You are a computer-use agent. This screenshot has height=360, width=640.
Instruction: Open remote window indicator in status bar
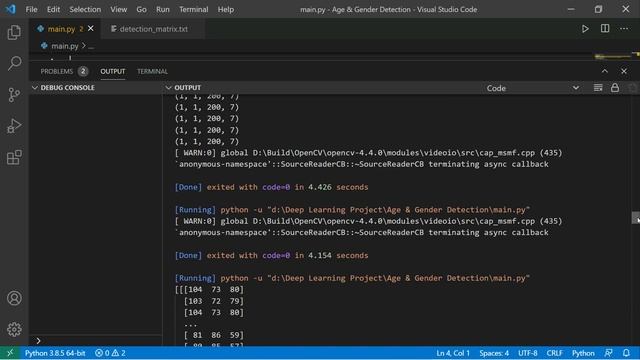pyautogui.click(x=10, y=353)
